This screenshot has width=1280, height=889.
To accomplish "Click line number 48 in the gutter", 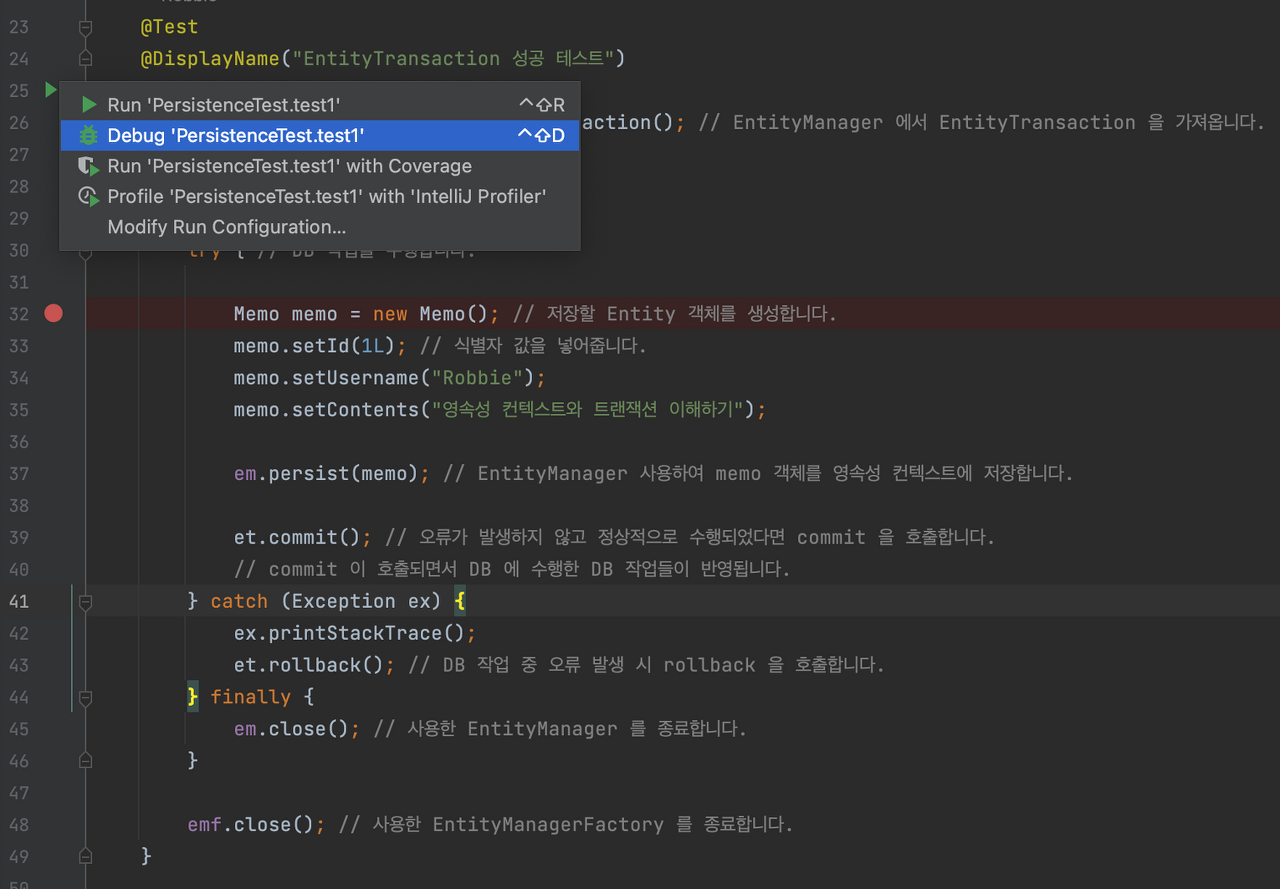I will 20,825.
